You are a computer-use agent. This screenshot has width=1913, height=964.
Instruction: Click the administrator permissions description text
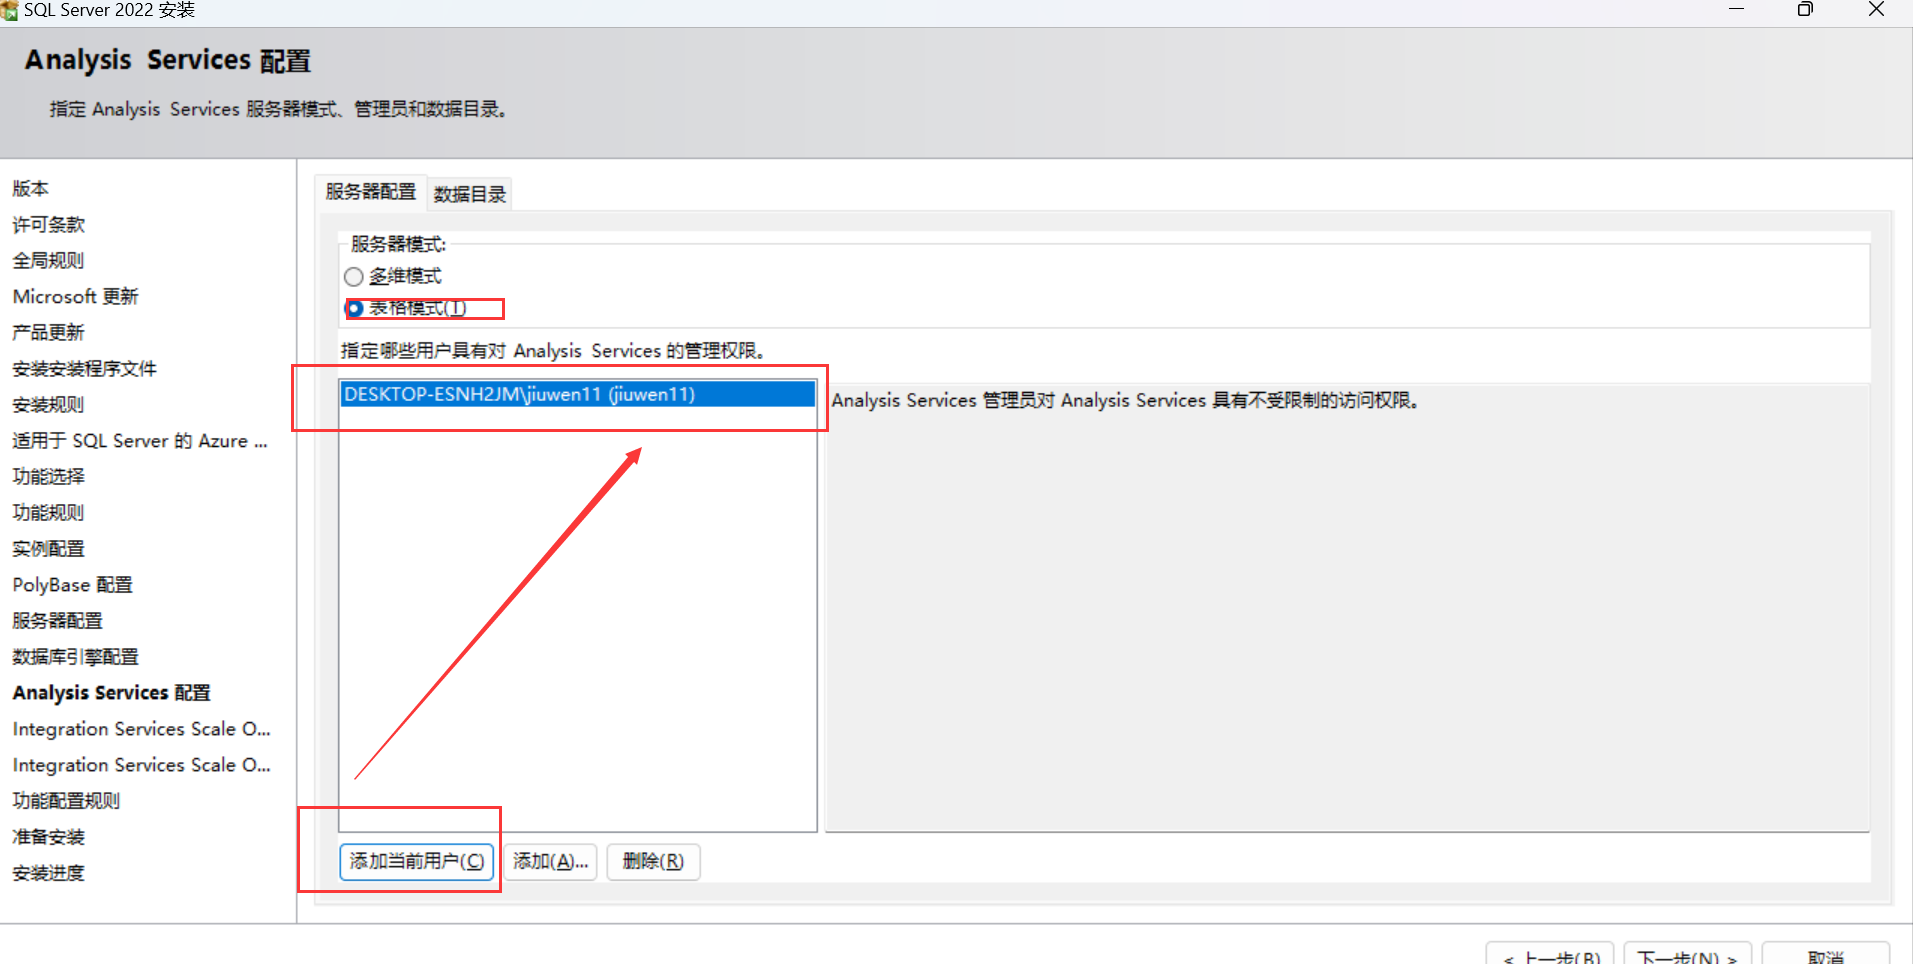tap(1125, 400)
